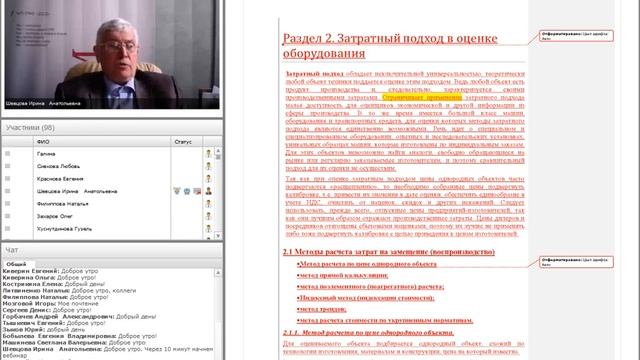Tick the checkbox for Шевцова Ирина Анатольевна
Image resolution: width=640 pixels, height=360 pixels.
coord(7,191)
